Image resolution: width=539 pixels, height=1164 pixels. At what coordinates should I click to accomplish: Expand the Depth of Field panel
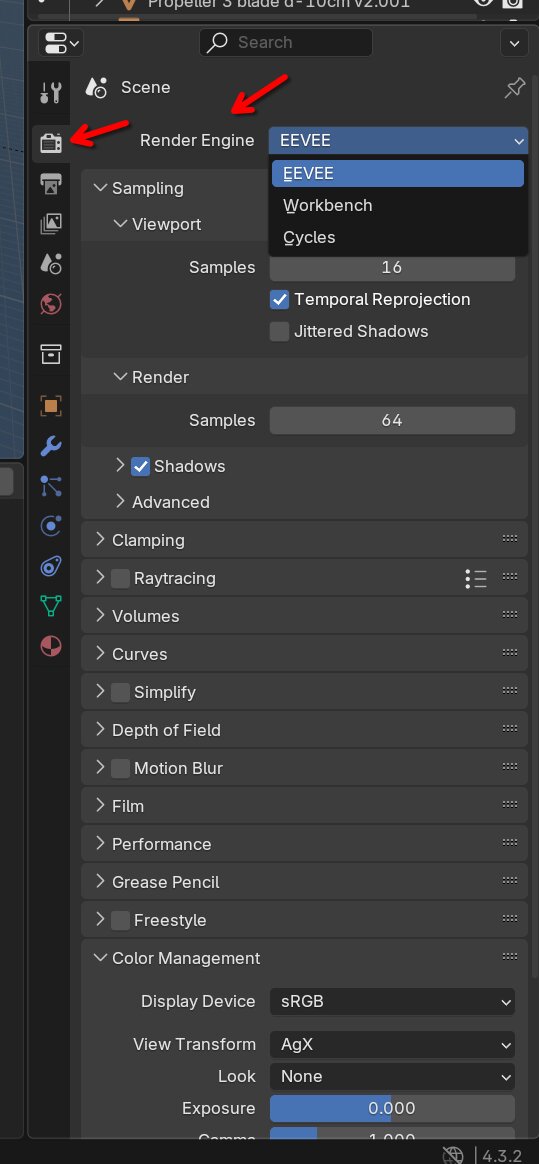[304, 730]
